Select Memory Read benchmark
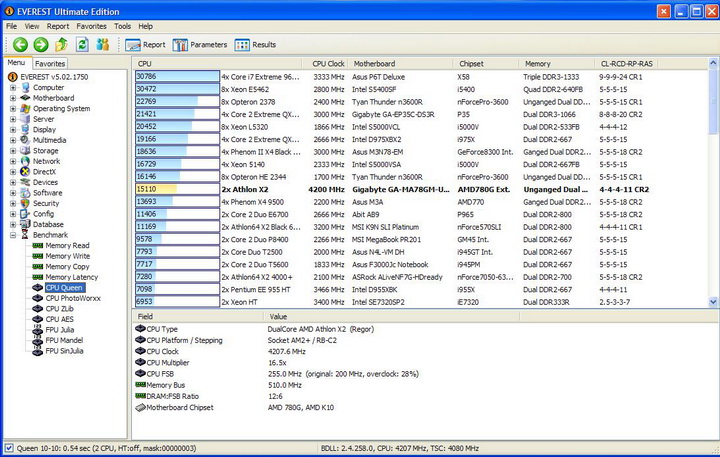 [x=67, y=246]
